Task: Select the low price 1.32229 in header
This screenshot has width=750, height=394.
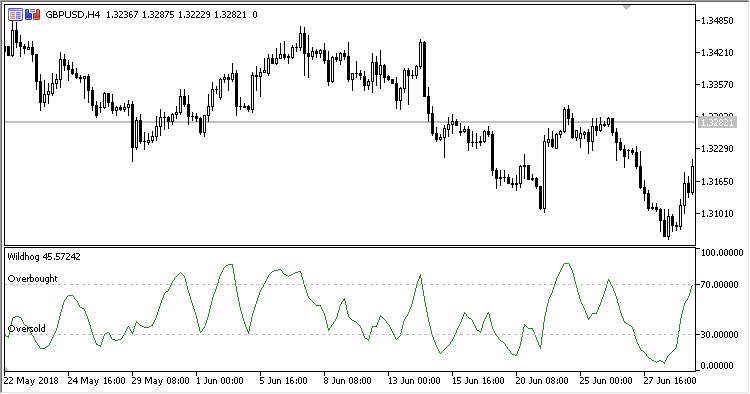Action: pos(194,15)
